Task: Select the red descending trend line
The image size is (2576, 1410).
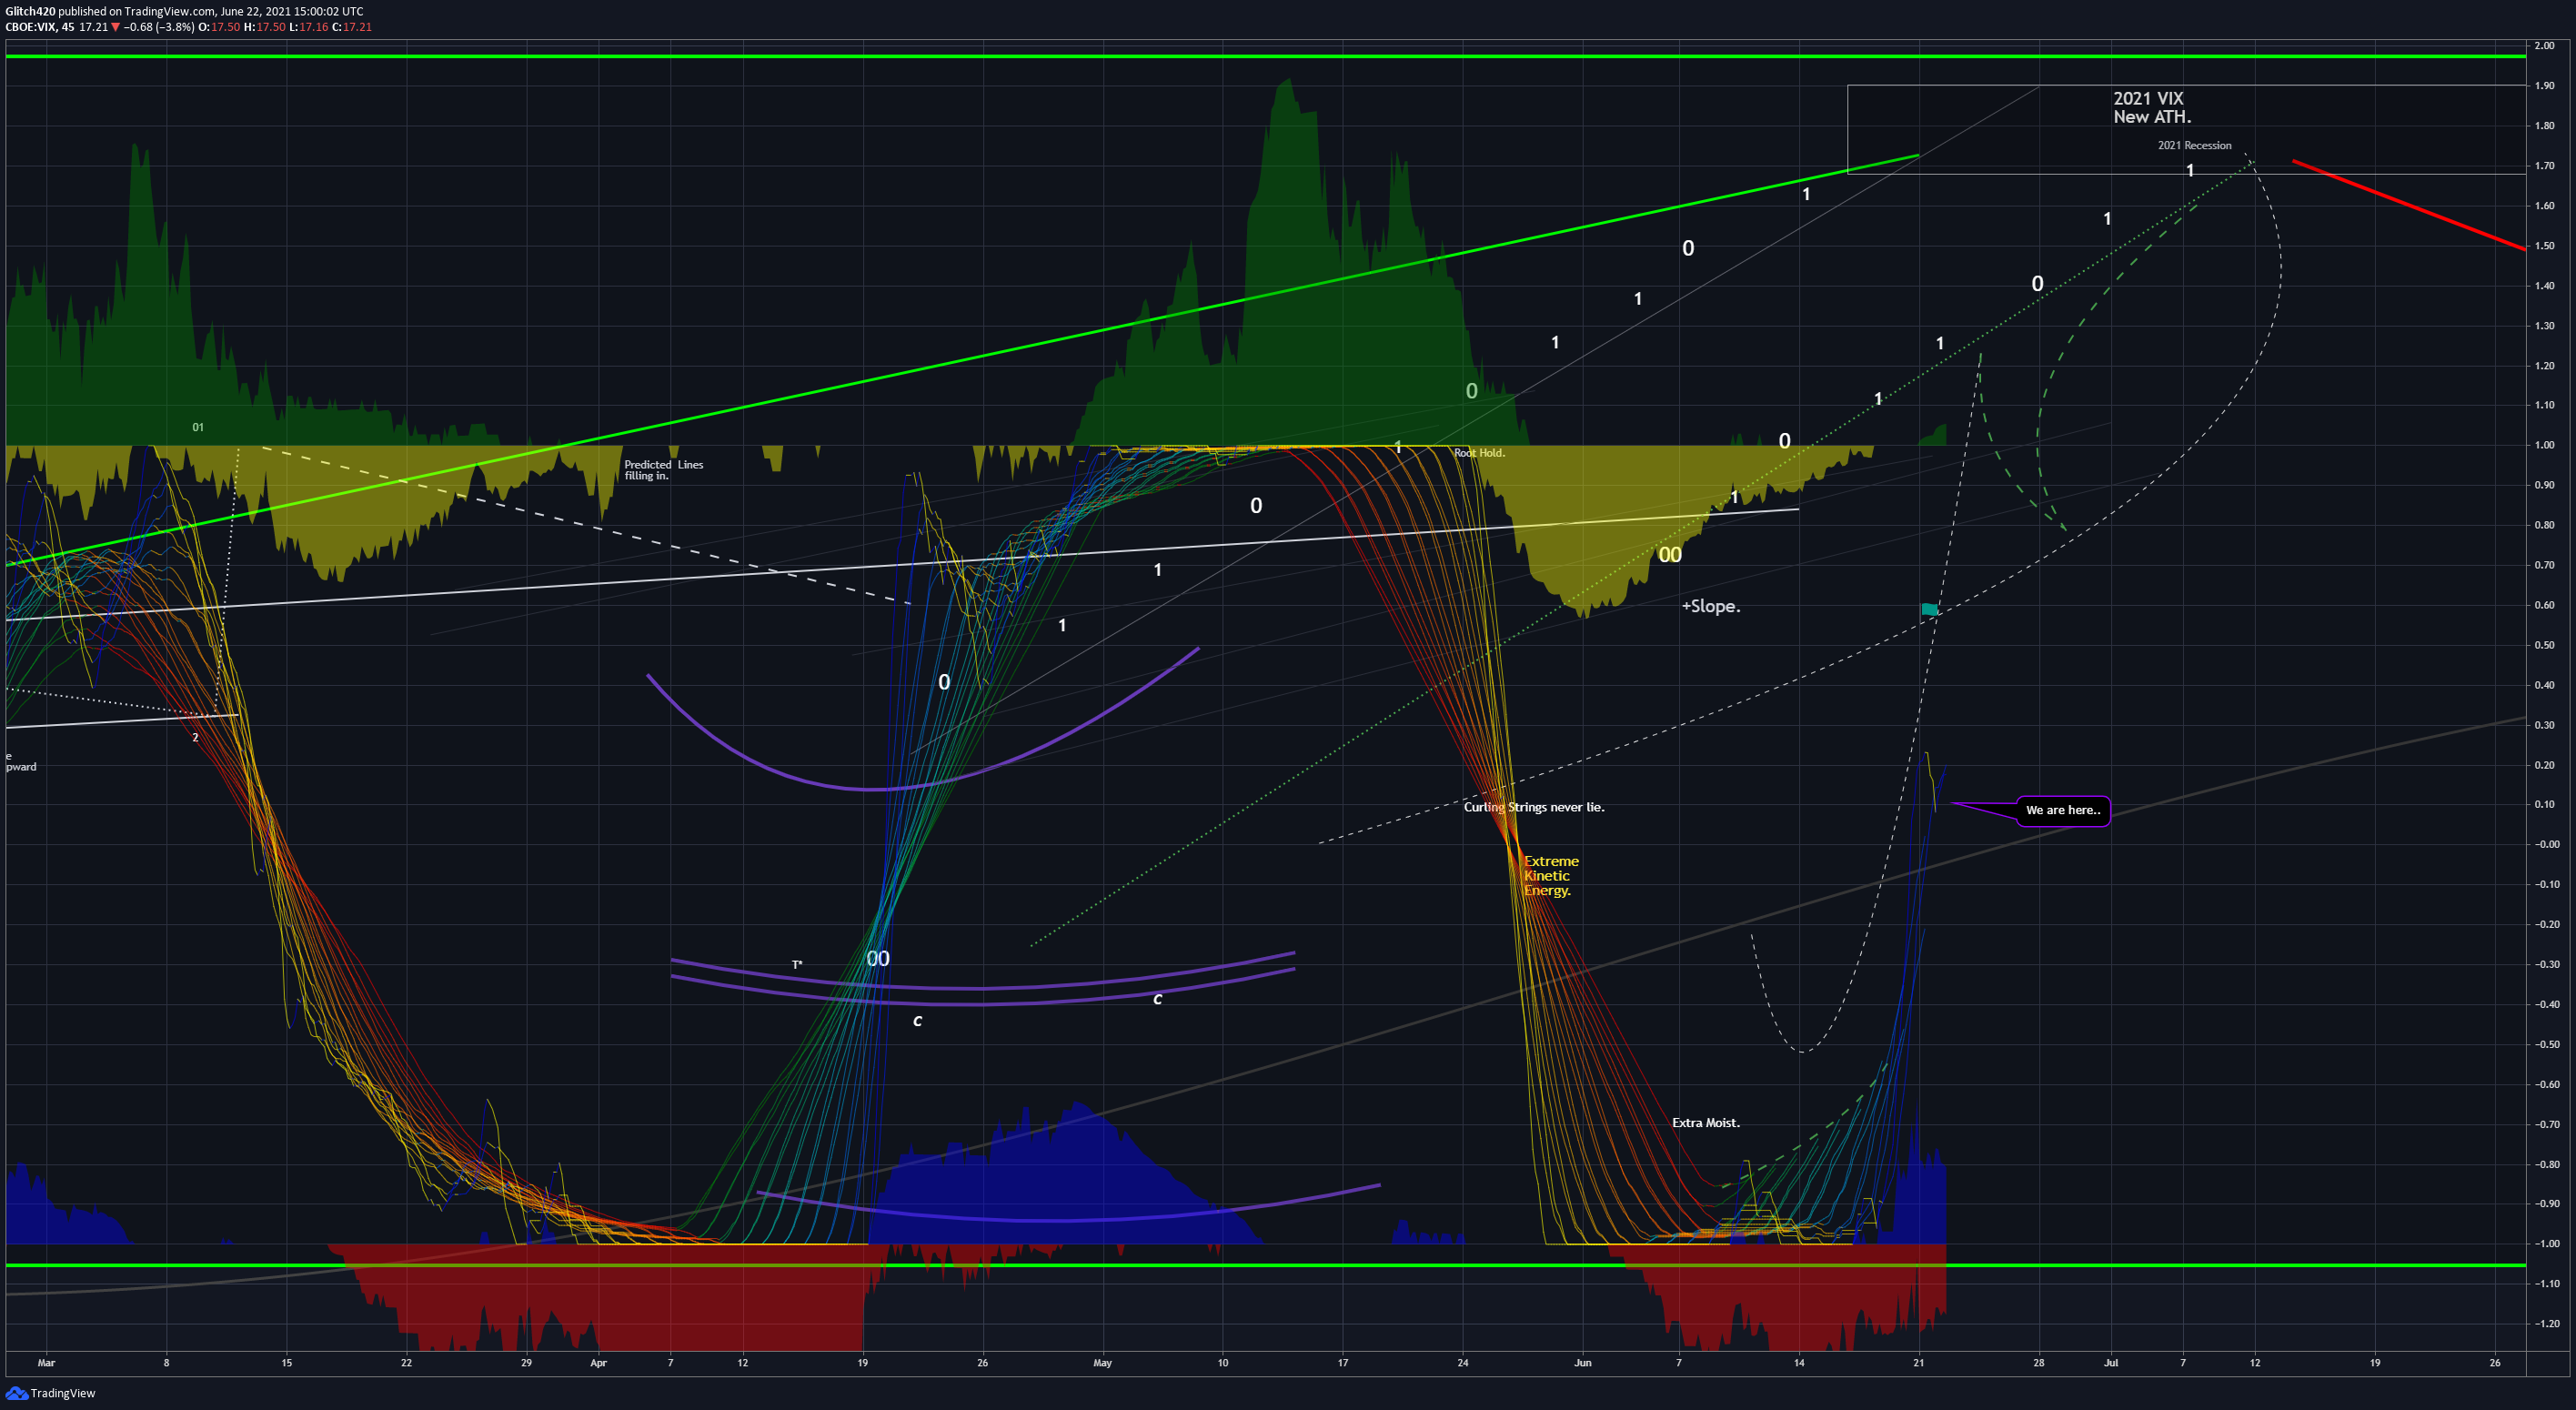Action: 2409,204
